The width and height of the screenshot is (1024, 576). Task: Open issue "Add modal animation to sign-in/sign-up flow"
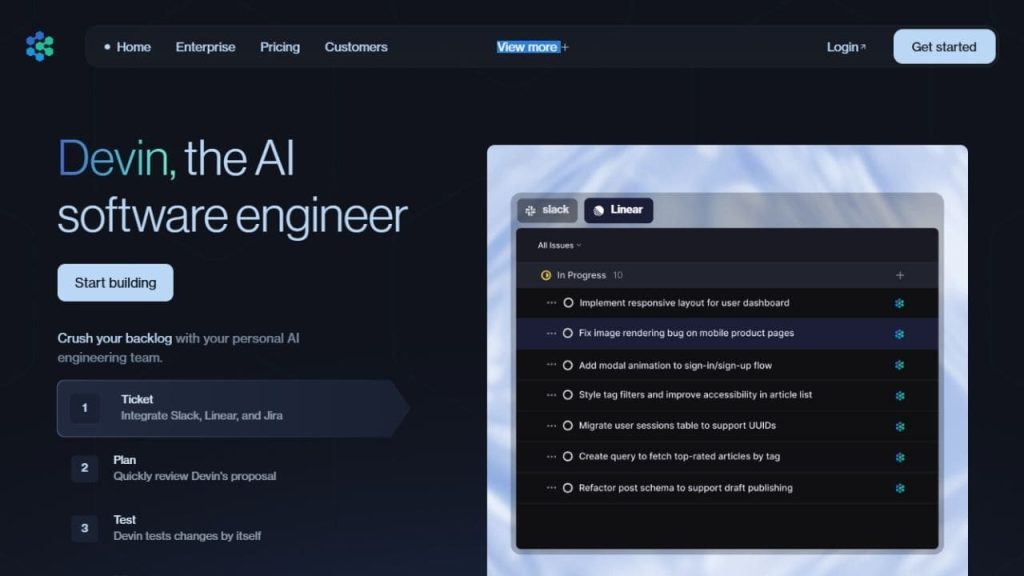675,366
